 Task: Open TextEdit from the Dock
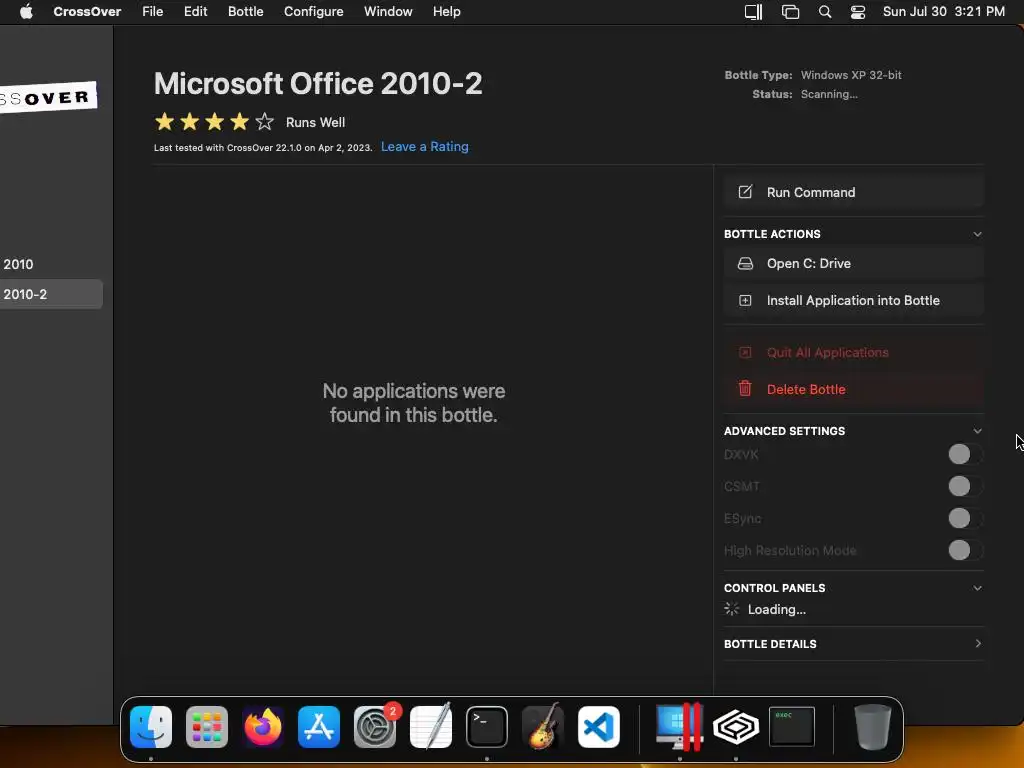[x=431, y=727]
